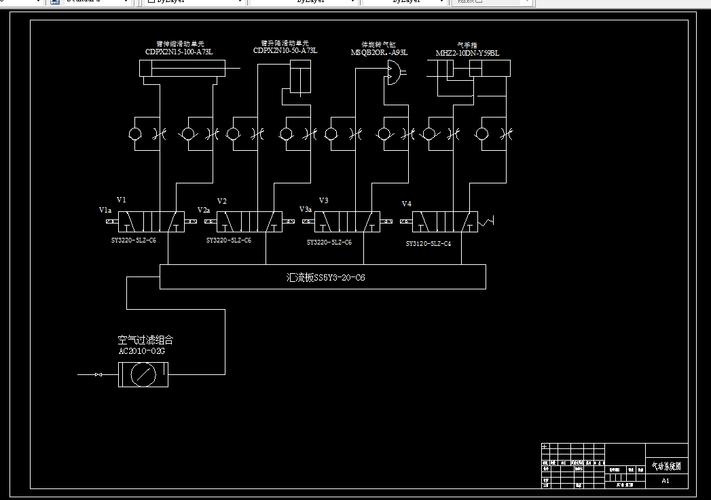Pick the spring symbol on valve V4

tap(486, 222)
